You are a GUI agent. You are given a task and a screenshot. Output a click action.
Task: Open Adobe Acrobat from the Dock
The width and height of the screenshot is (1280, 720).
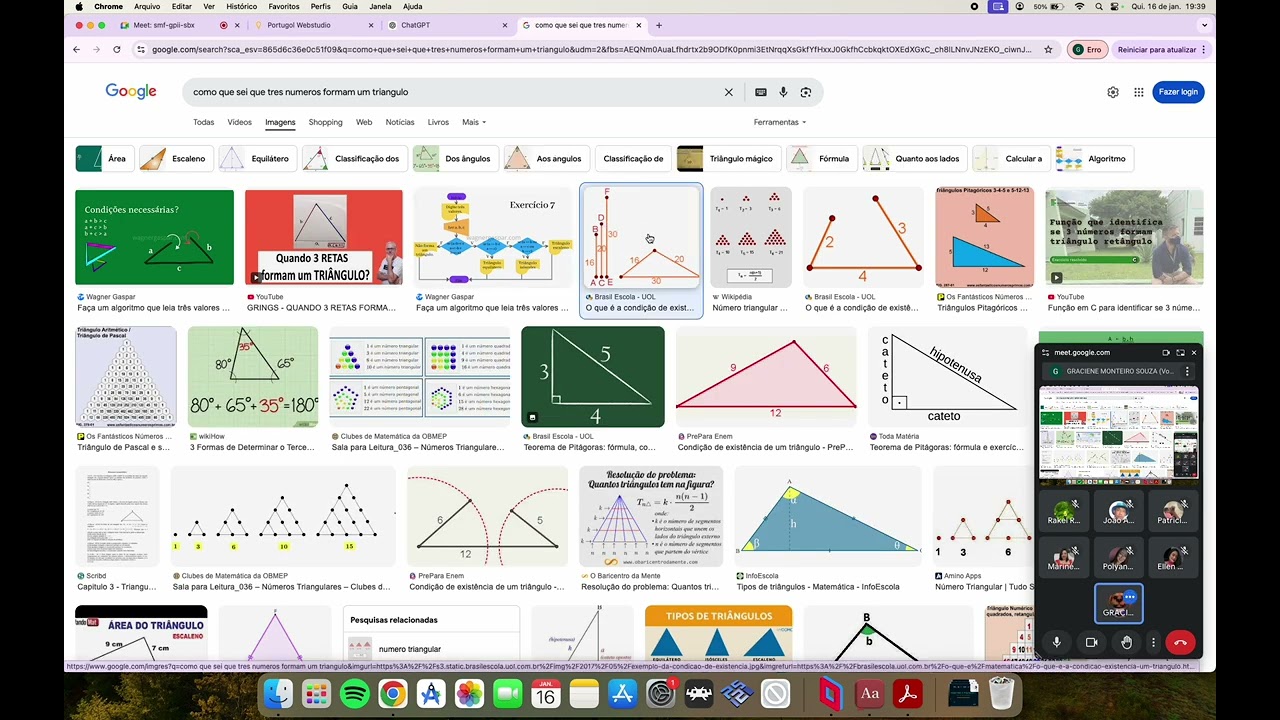tap(908, 693)
